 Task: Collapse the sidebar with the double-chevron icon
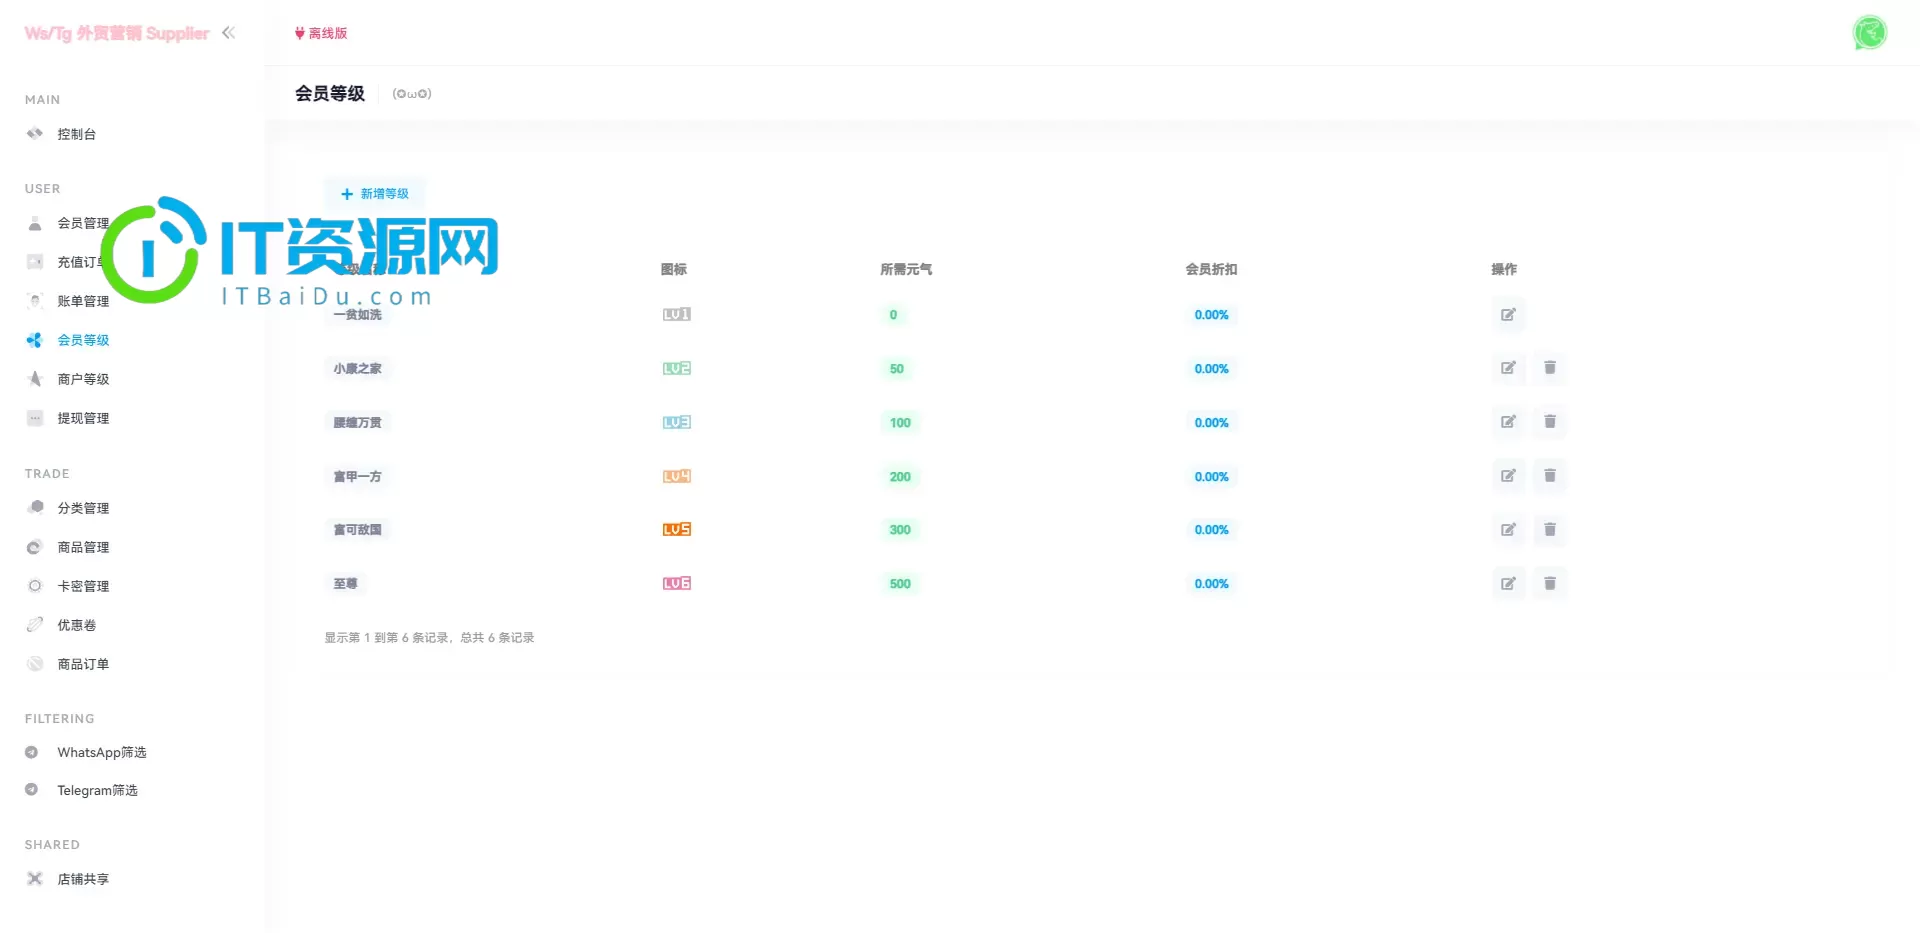click(228, 33)
